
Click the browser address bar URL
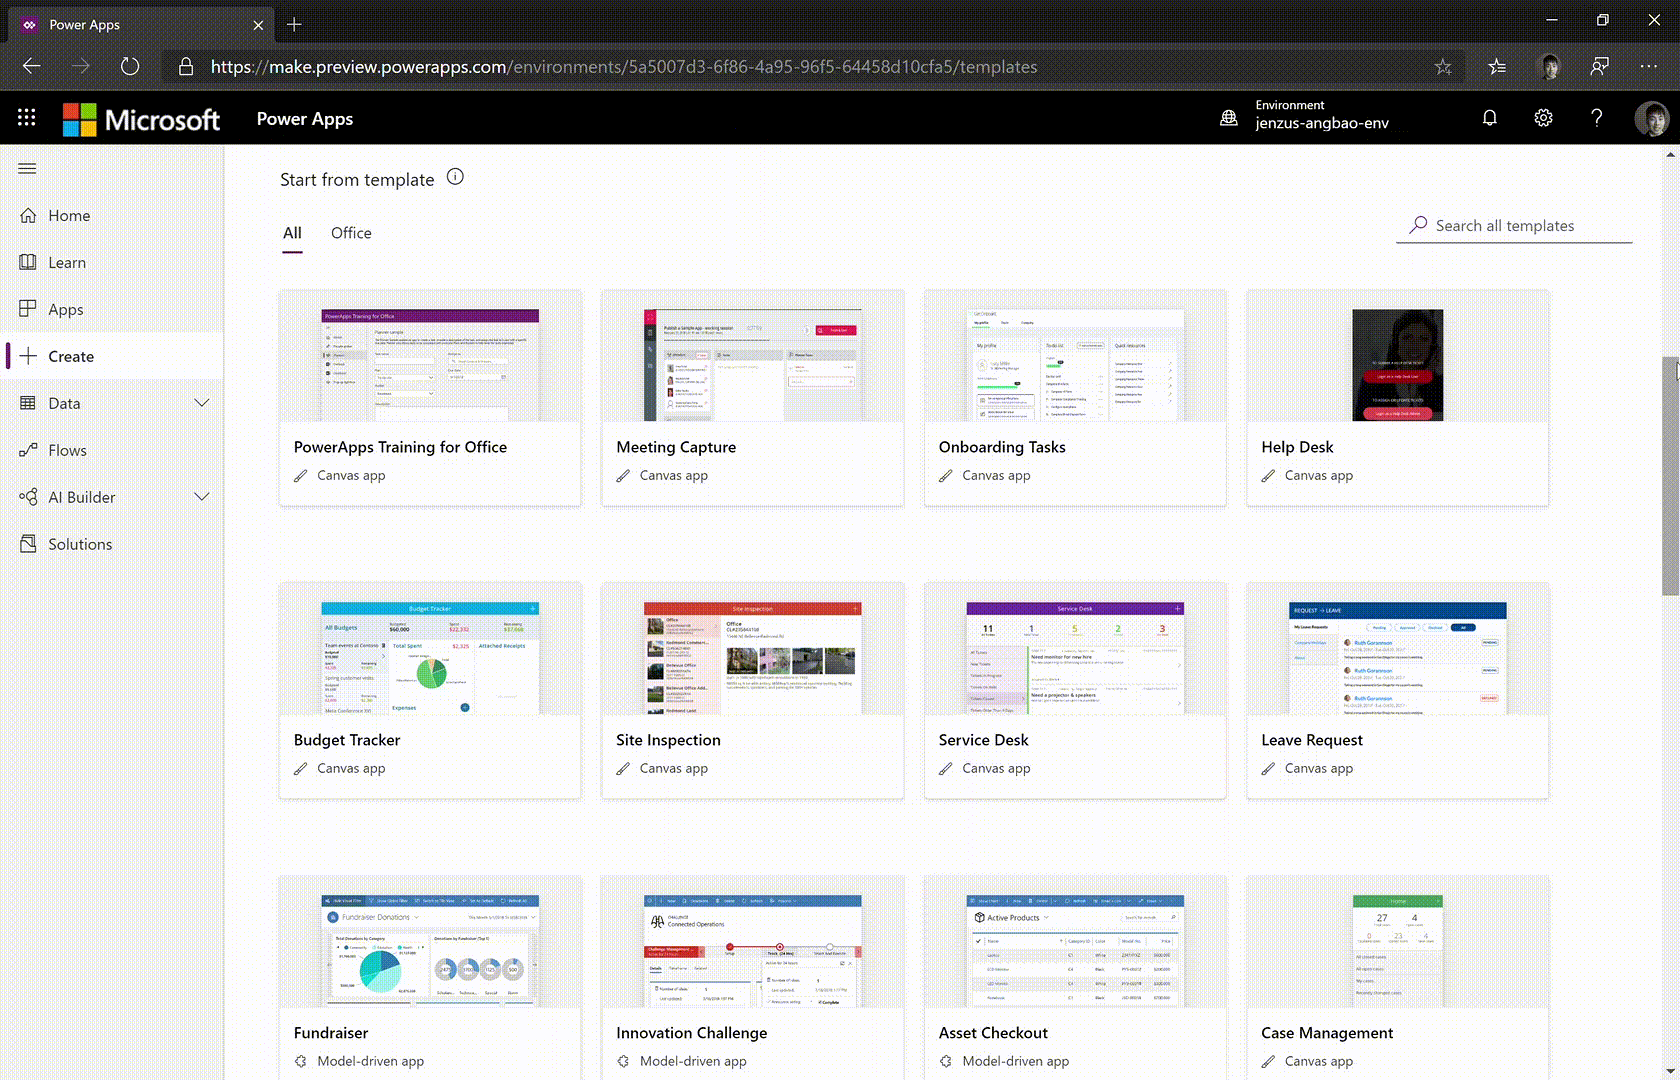pyautogui.click(x=624, y=66)
